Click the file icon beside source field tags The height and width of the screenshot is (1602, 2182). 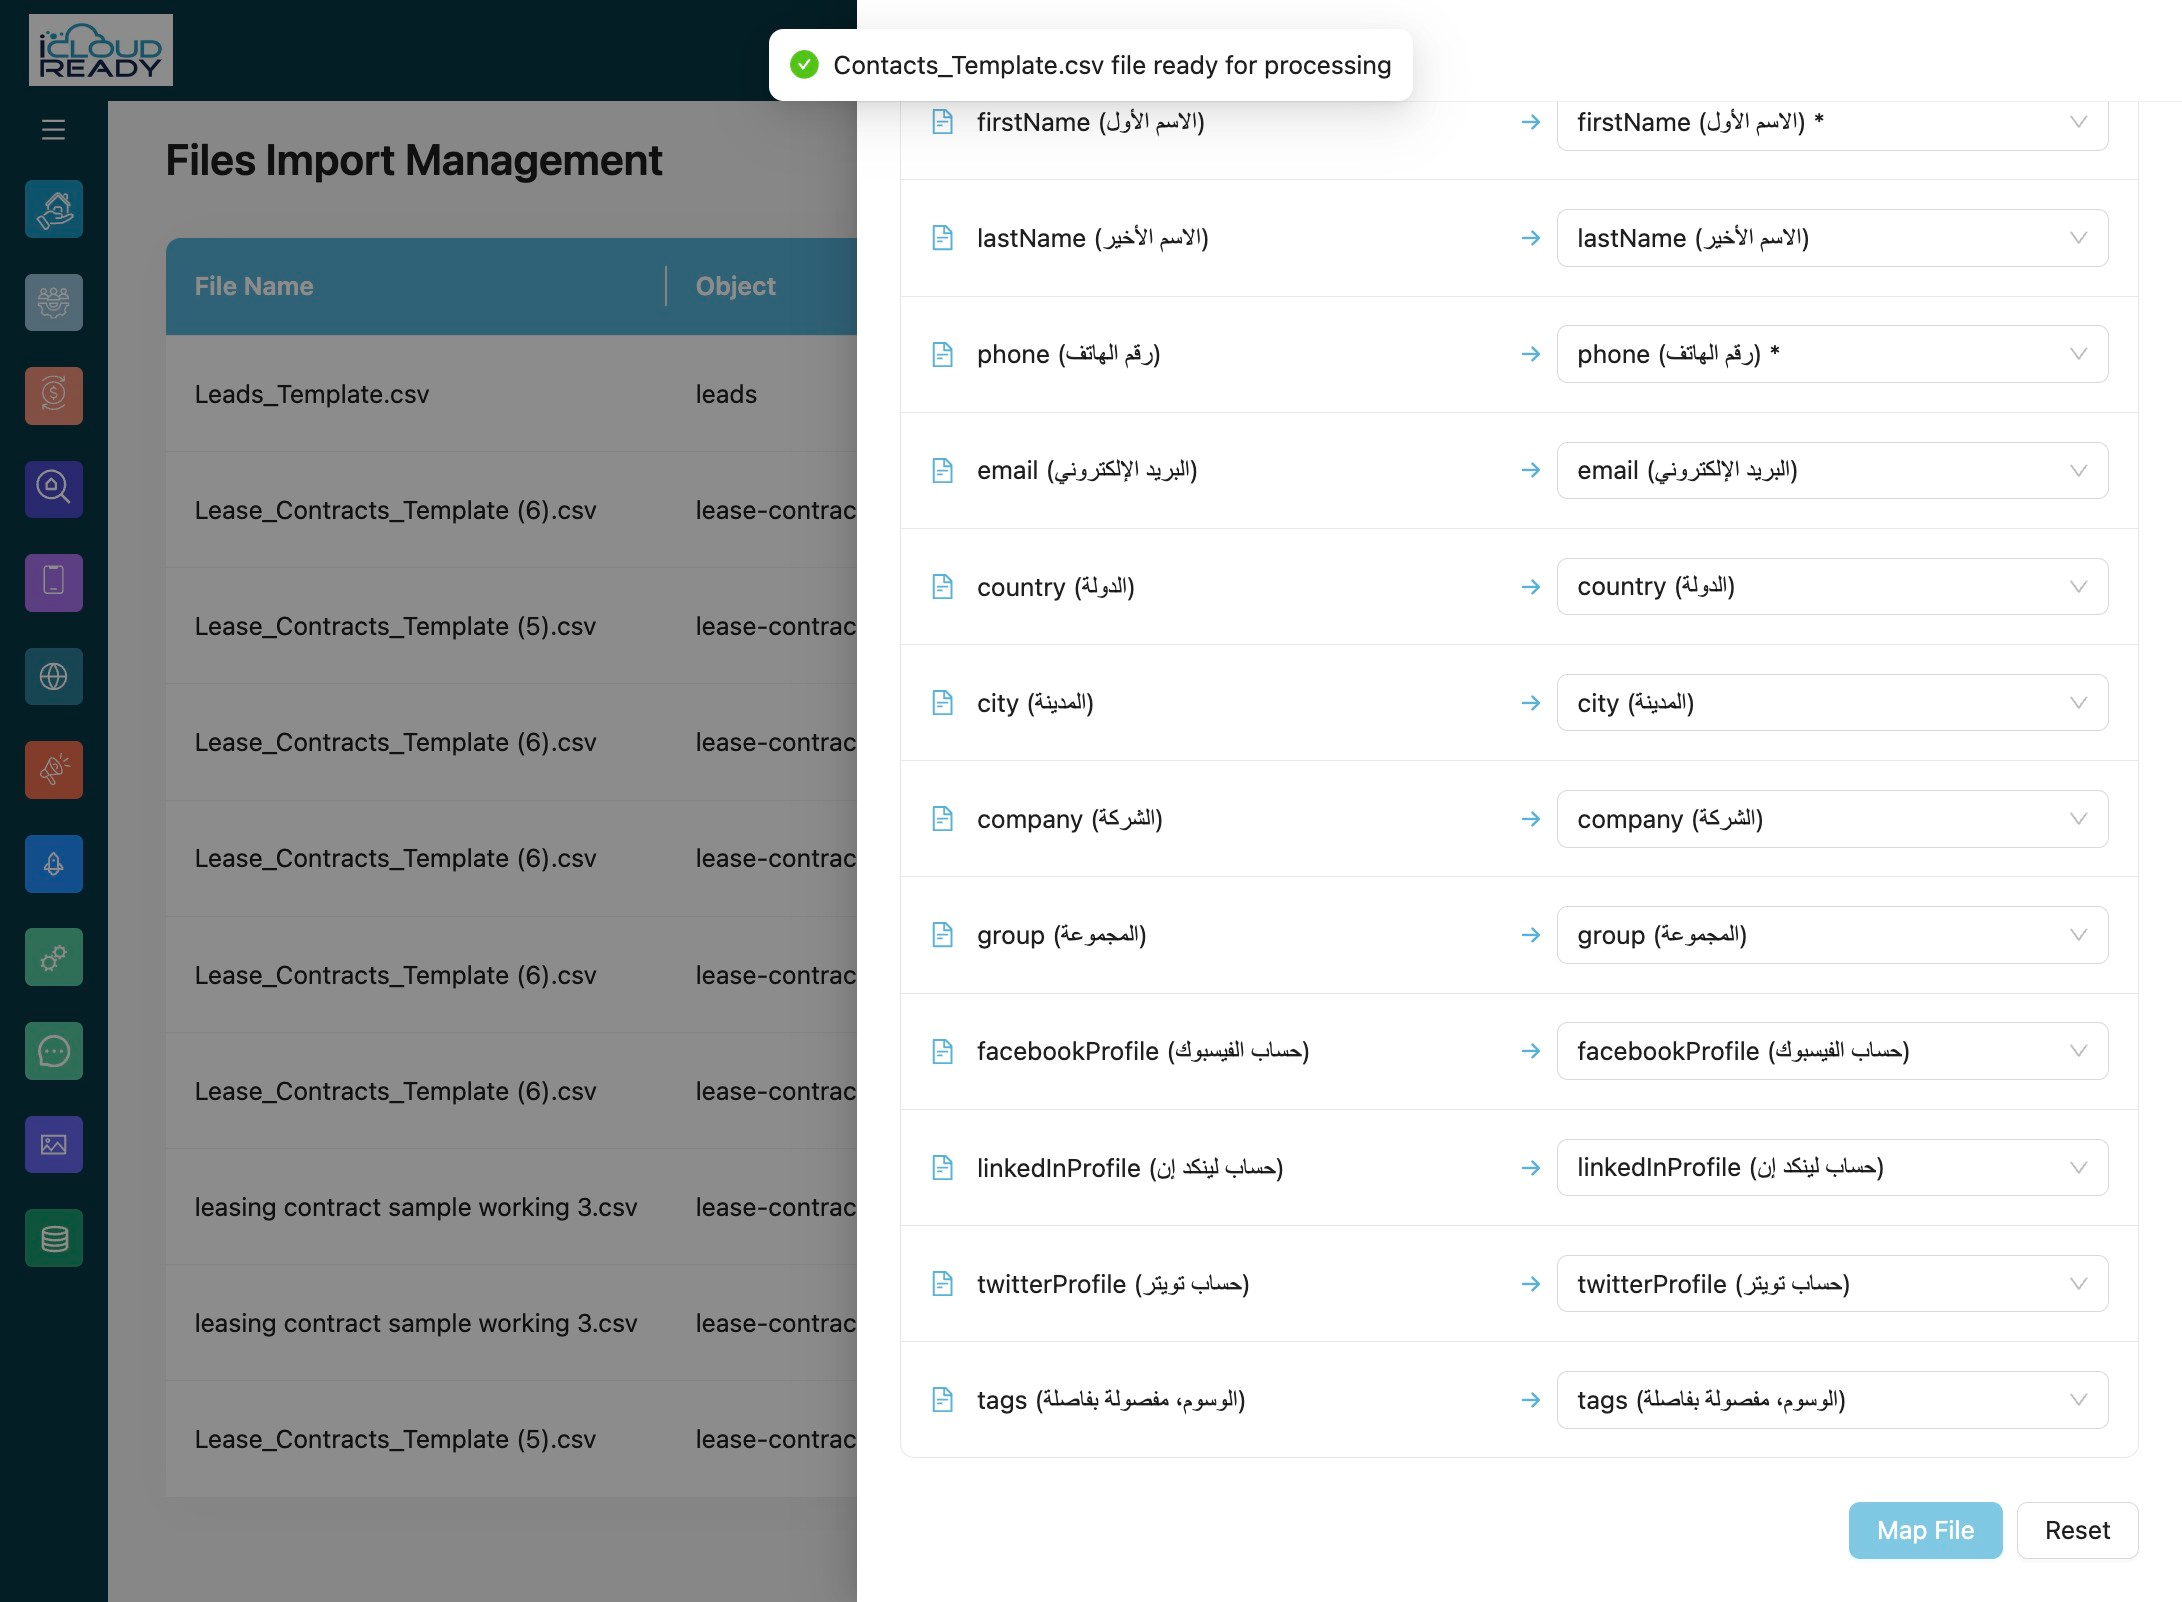942,1400
